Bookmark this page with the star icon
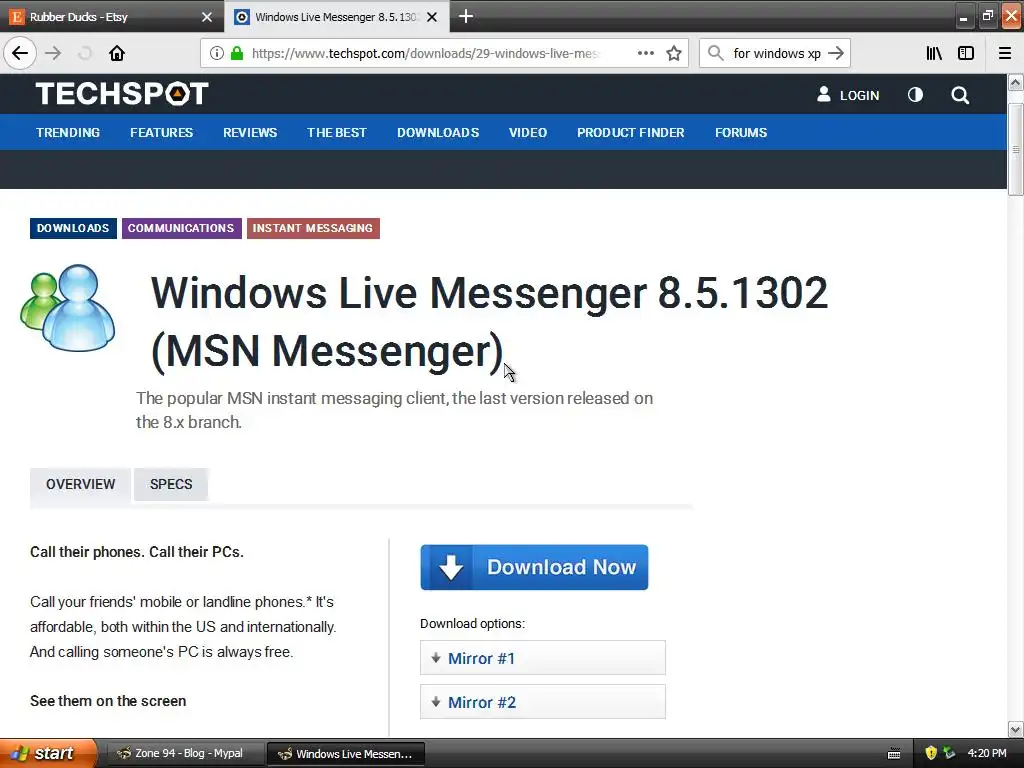1024x768 pixels. coord(674,54)
